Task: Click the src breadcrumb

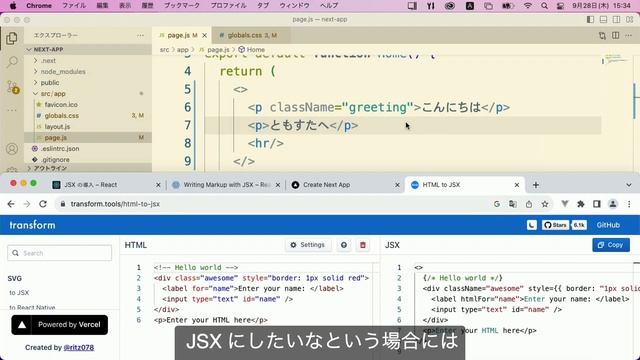Action: click(x=164, y=49)
